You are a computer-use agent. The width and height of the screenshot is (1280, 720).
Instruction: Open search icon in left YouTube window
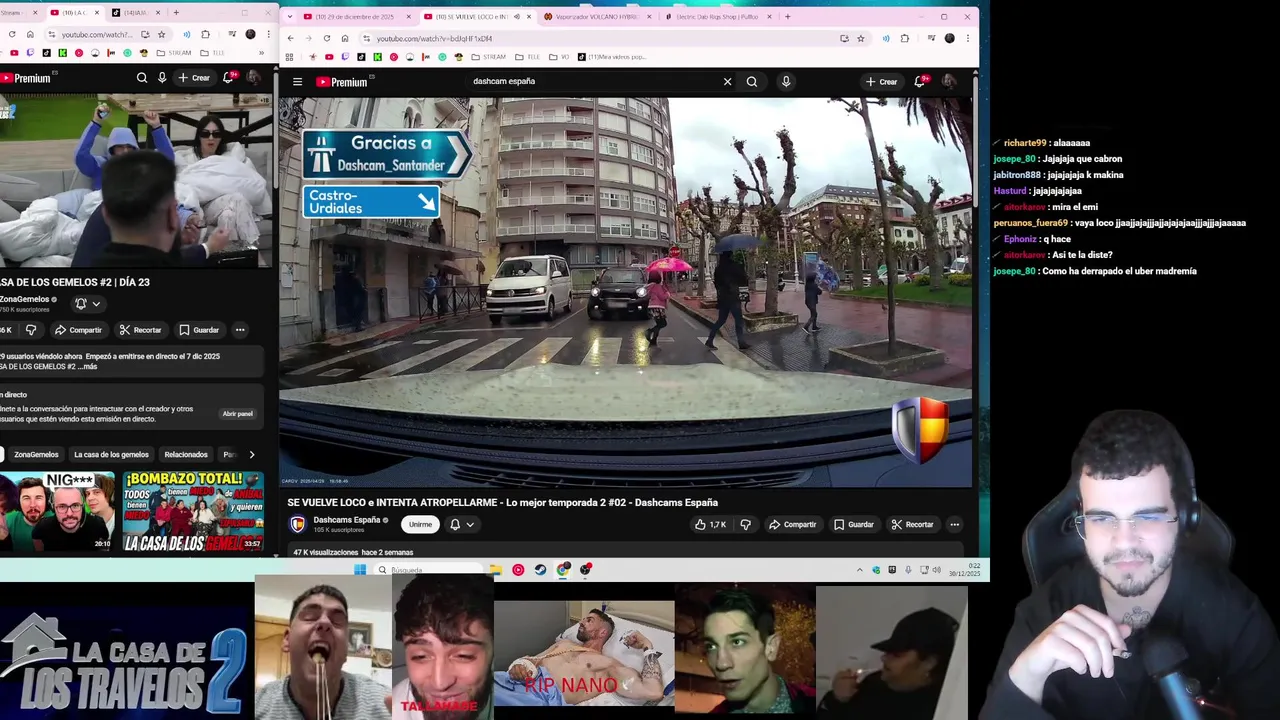pos(142,78)
